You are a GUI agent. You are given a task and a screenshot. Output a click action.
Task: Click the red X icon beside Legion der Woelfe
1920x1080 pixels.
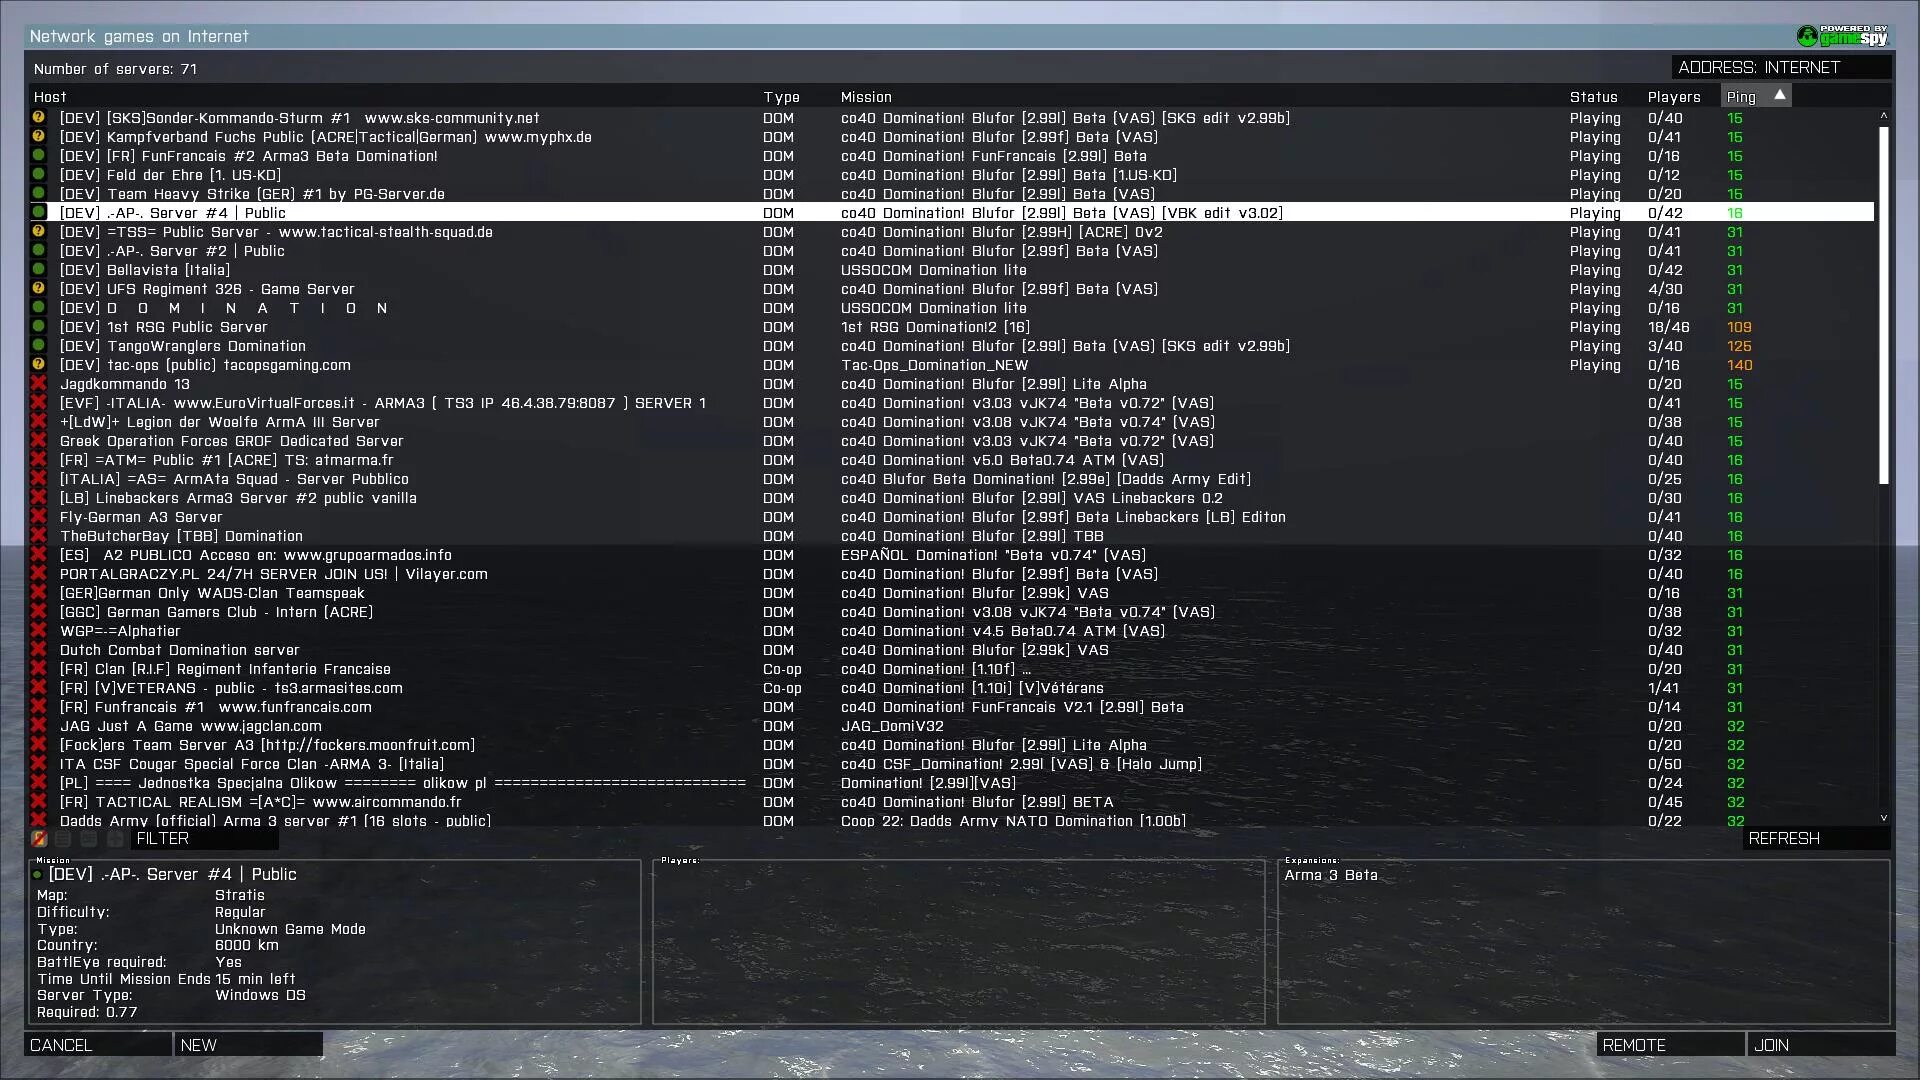39,422
